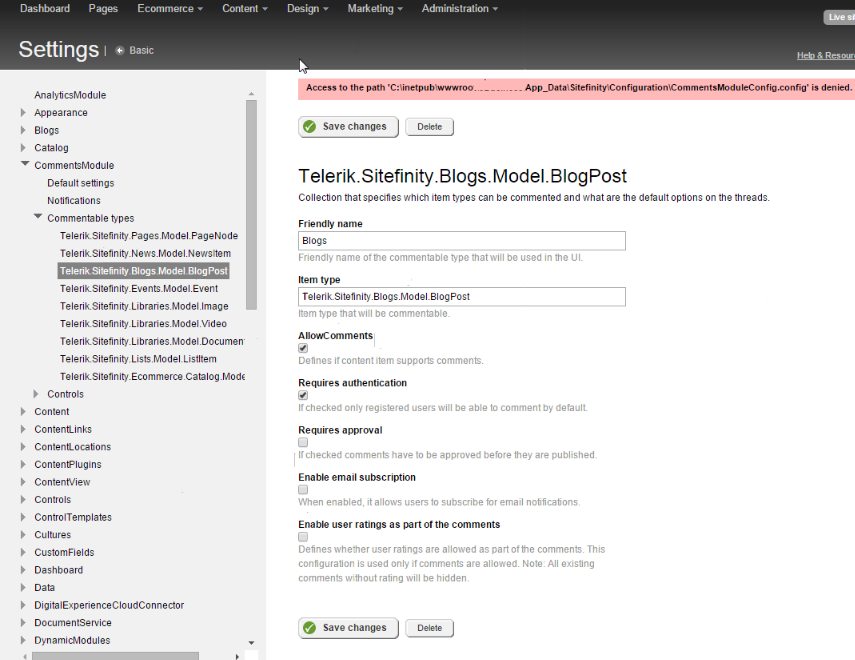Select Telerik.Sitefinity.Libraries.Model.Image type
This screenshot has width=855, height=660.
(x=144, y=306)
